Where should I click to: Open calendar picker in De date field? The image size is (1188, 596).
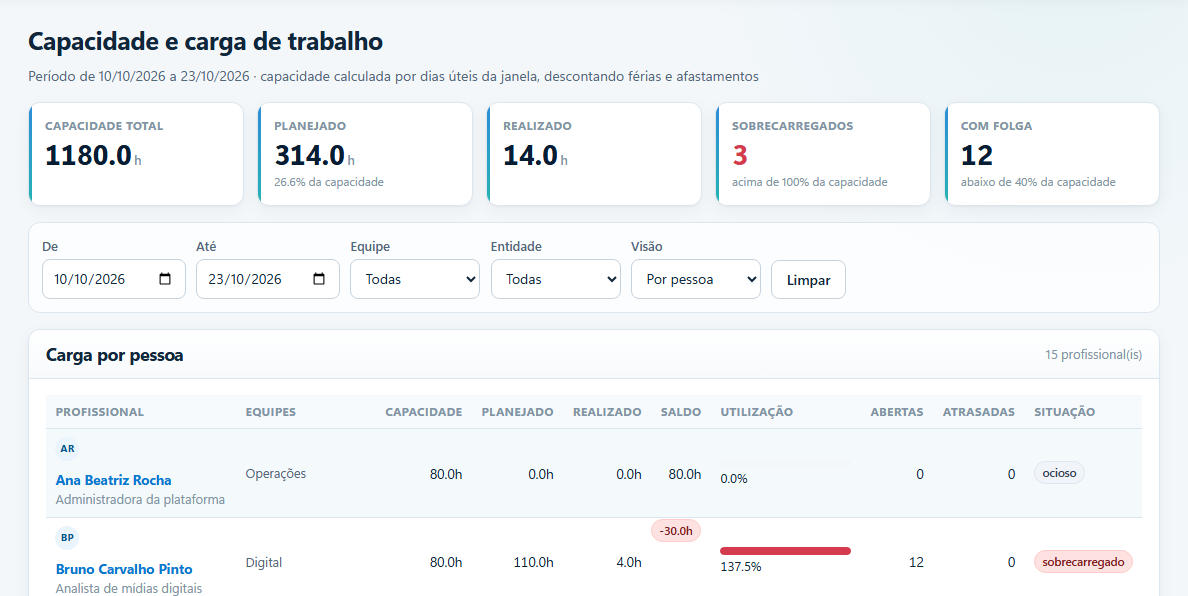[165, 279]
